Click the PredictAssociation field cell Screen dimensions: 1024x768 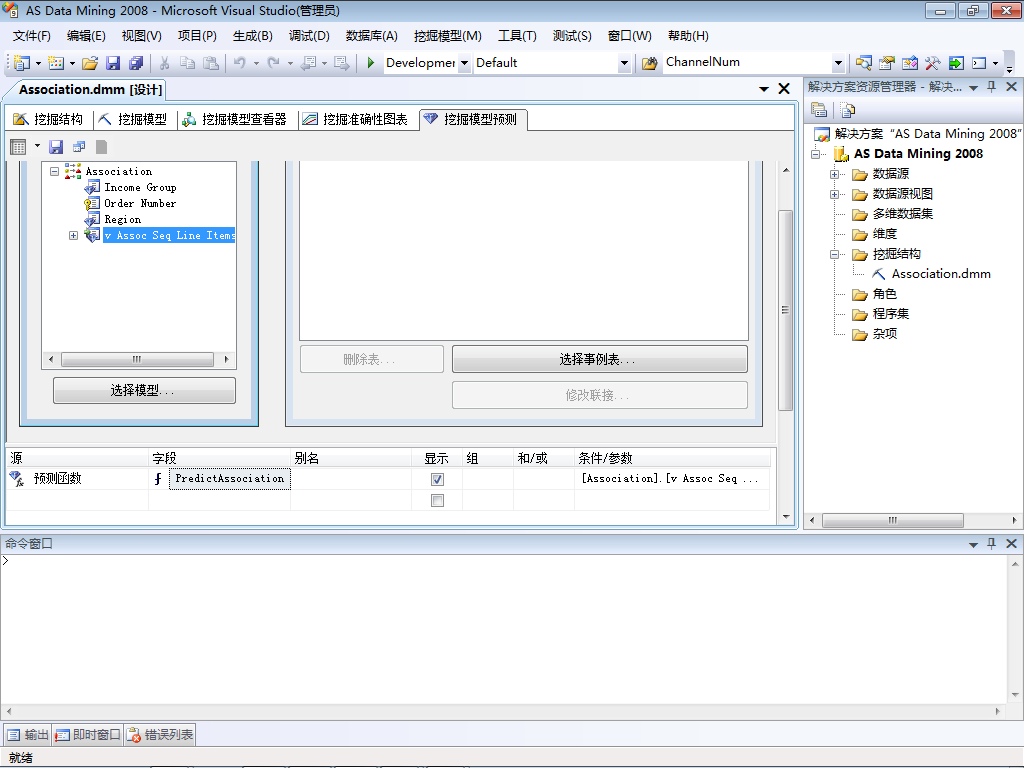[230, 479]
